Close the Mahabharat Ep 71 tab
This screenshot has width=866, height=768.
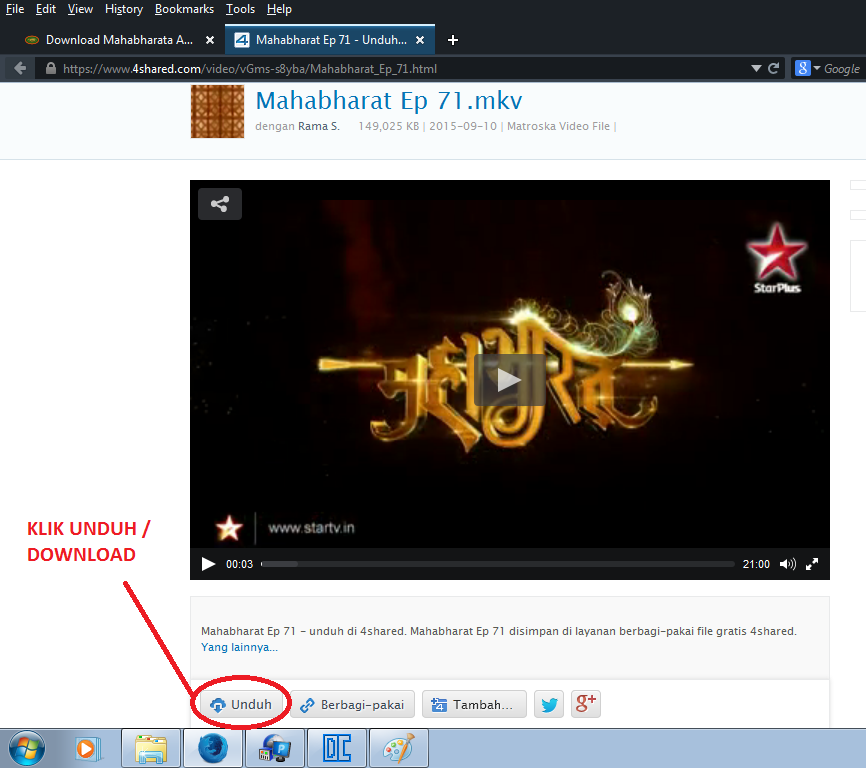(420, 40)
